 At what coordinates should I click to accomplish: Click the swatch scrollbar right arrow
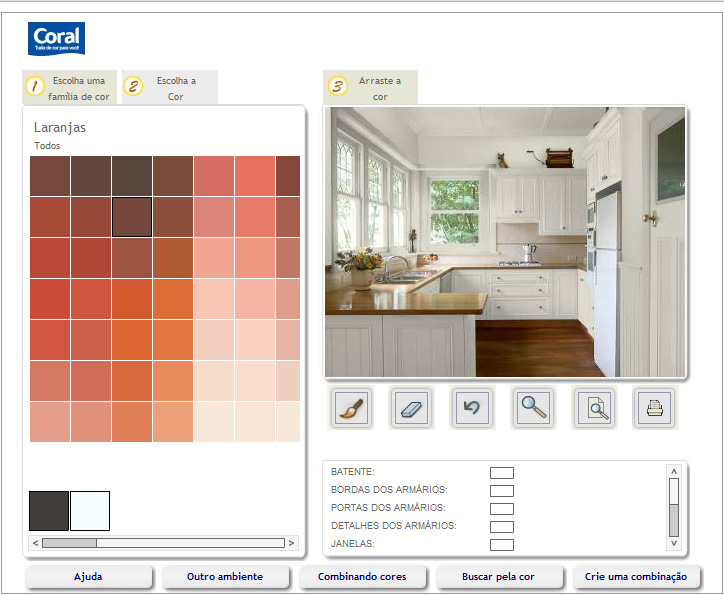point(291,543)
